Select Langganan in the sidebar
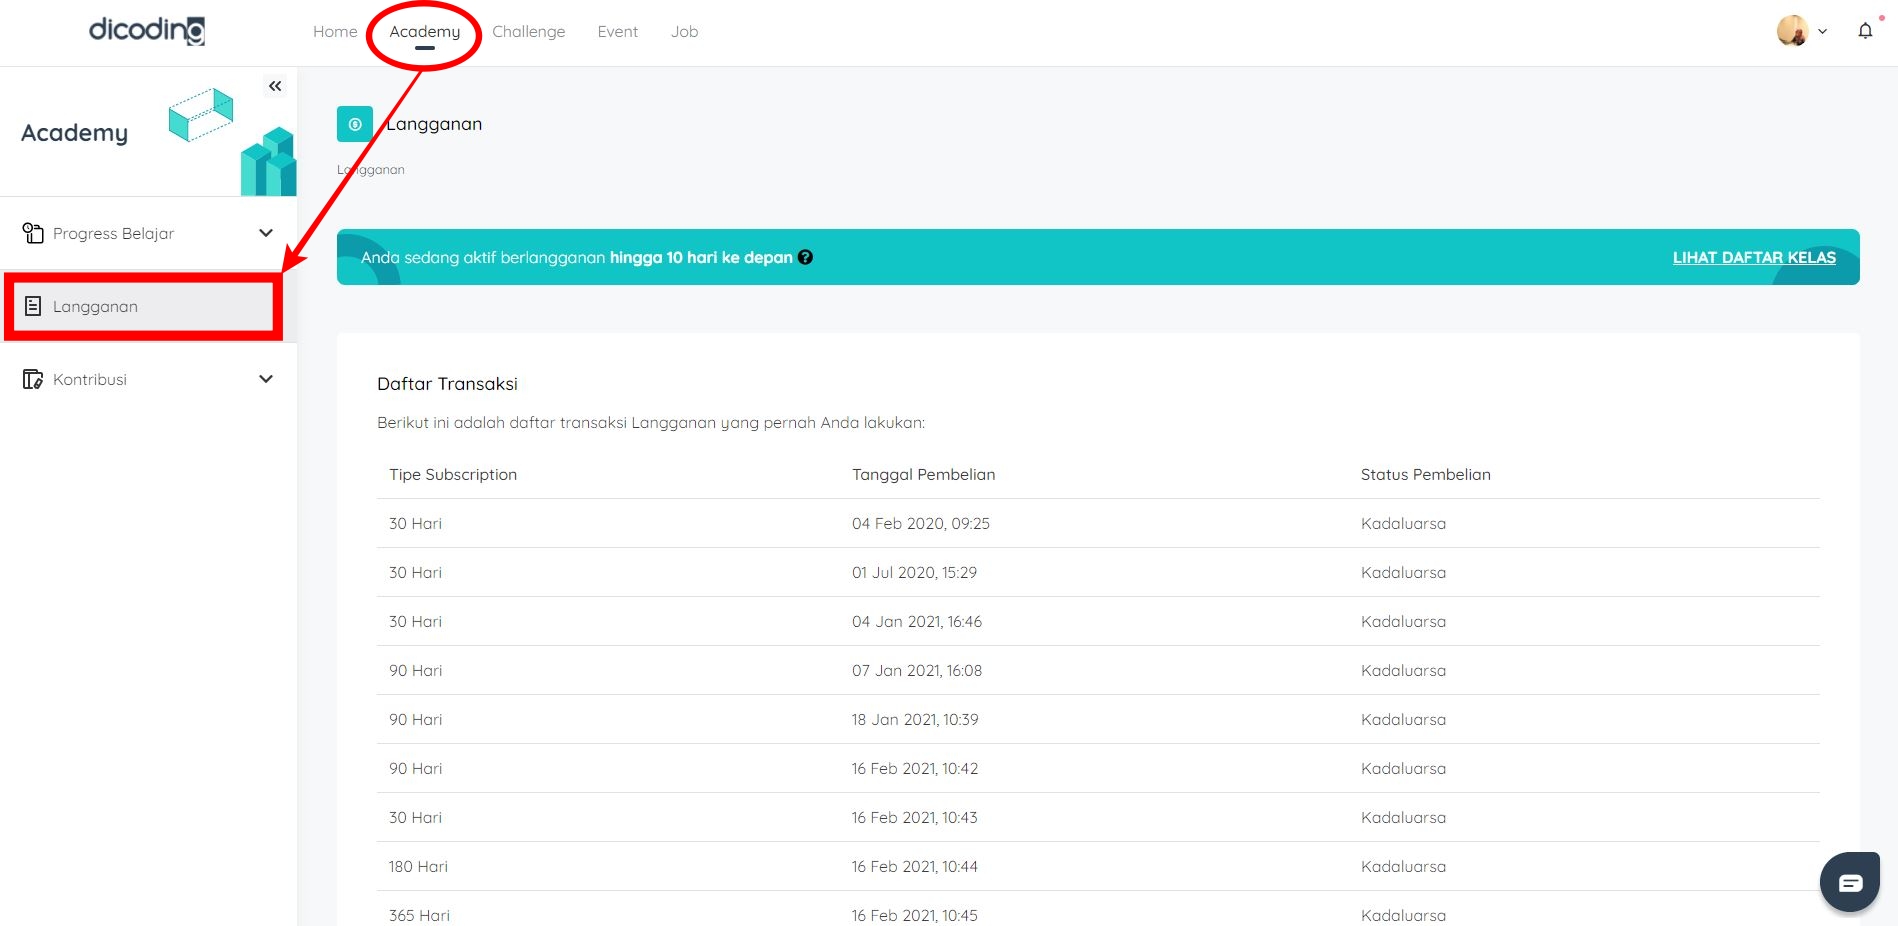The height and width of the screenshot is (926, 1898). [95, 307]
